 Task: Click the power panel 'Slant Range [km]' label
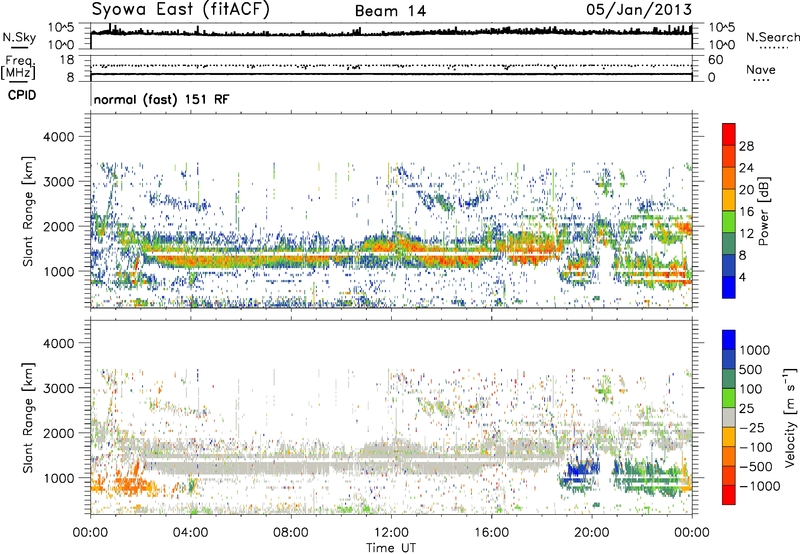click(x=28, y=211)
